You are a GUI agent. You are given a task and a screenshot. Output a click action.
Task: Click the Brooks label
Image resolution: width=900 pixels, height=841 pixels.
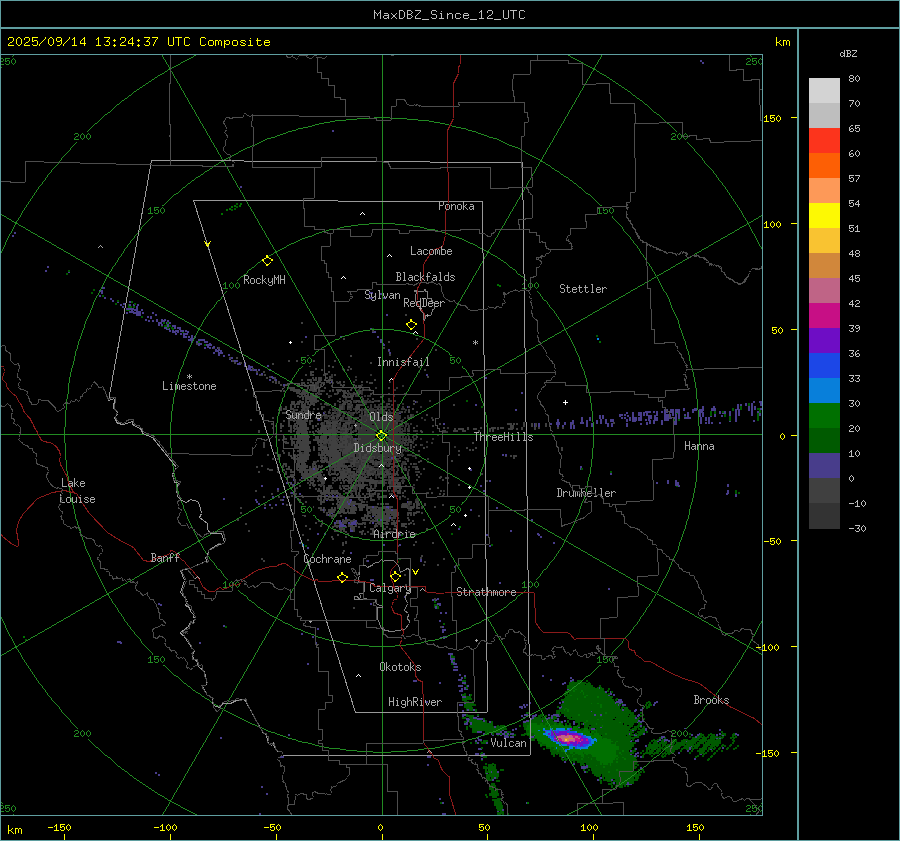711,700
